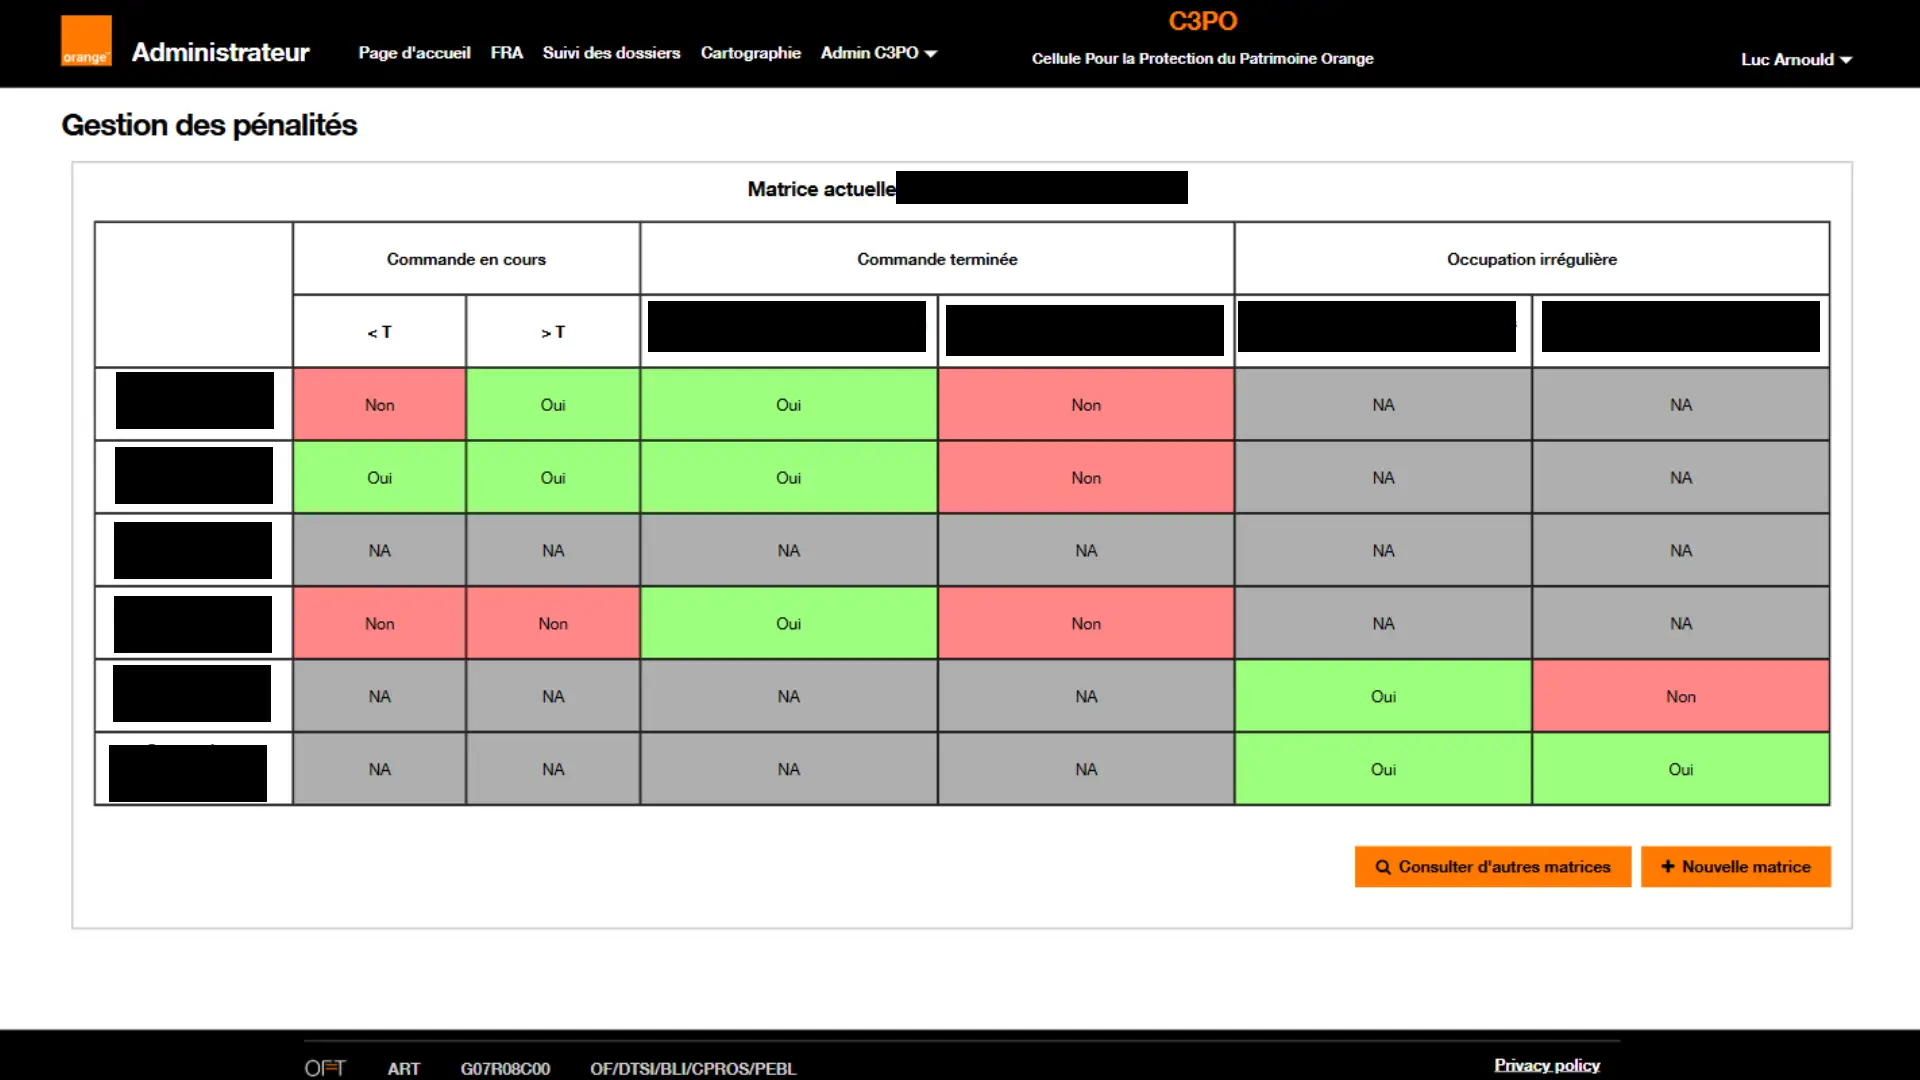Select red Non cell under < T, first row
Screen dimensions: 1920x1080
click(379, 405)
